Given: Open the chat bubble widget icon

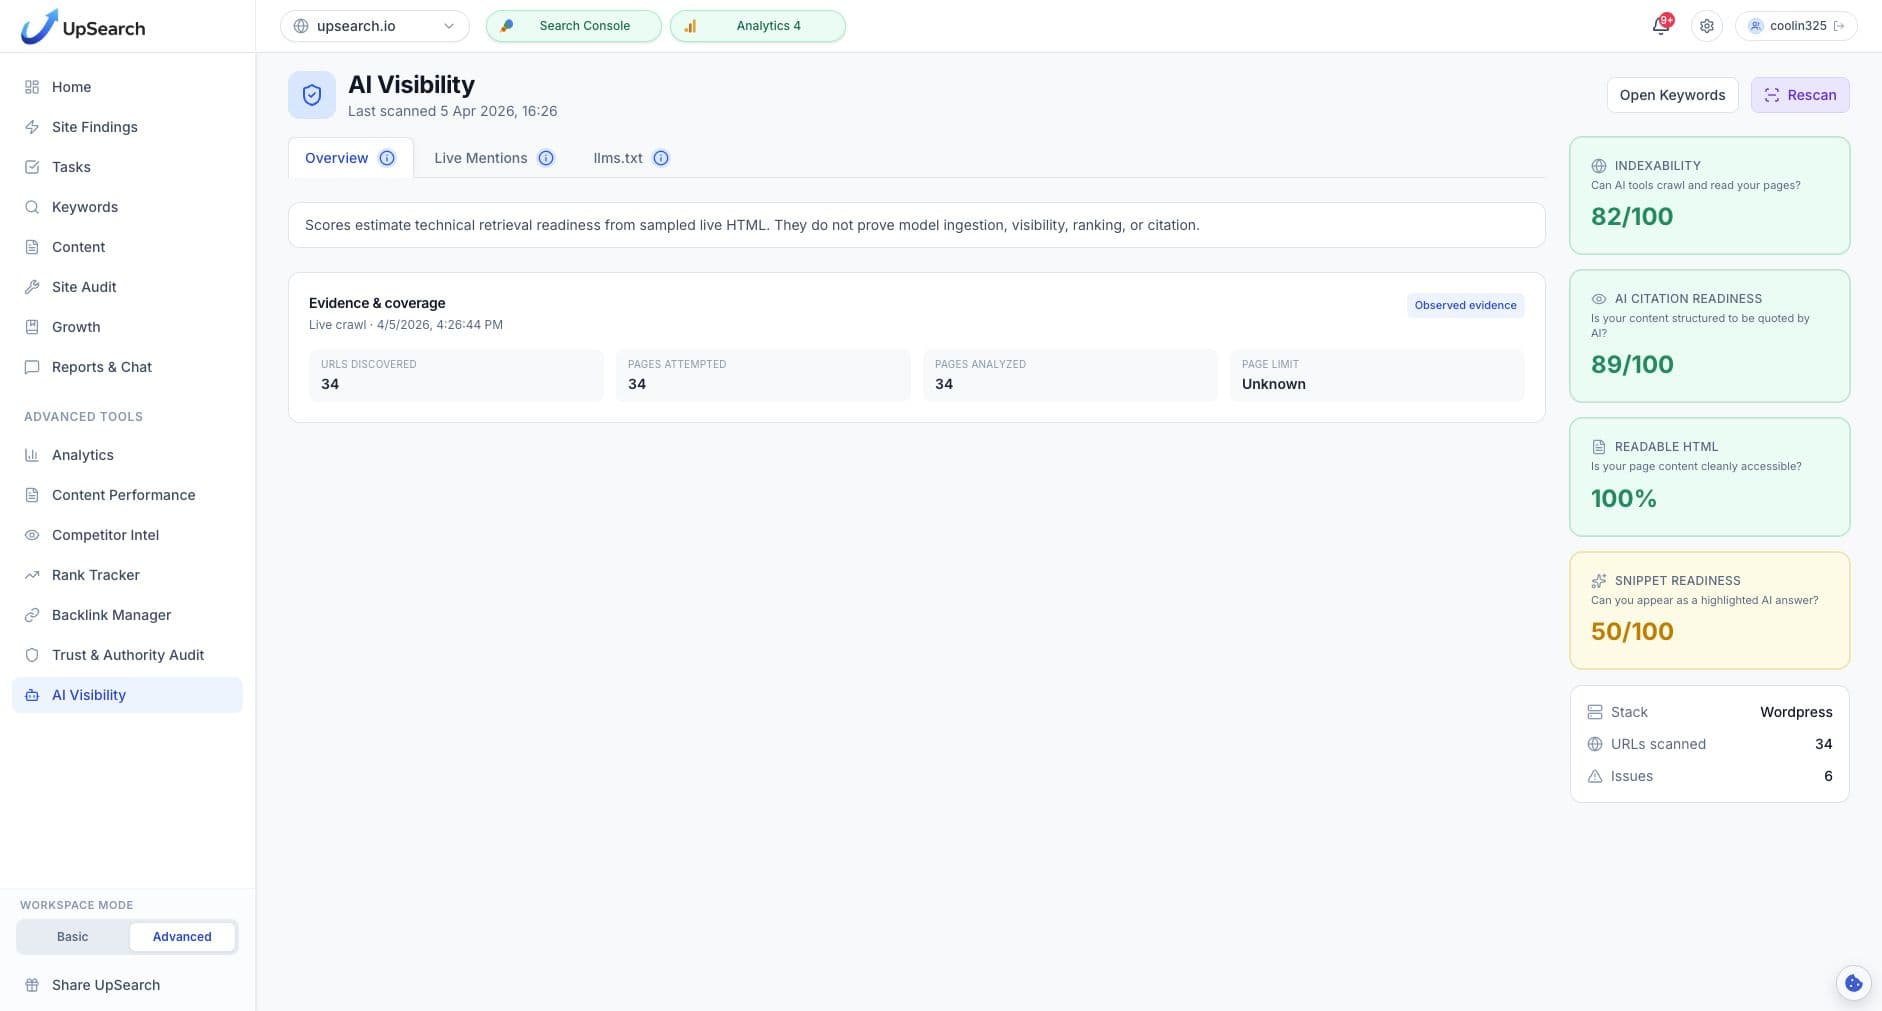Looking at the screenshot, I should click(1854, 983).
